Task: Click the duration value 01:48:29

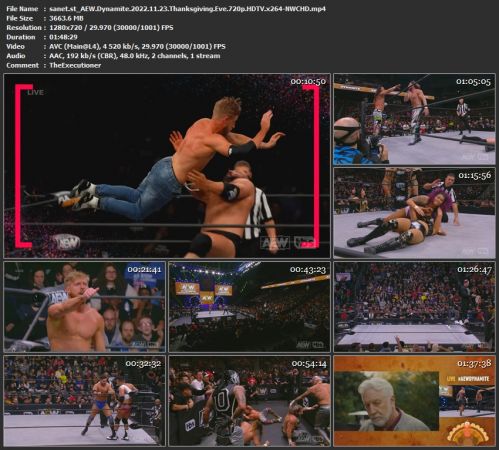Action: (63, 37)
